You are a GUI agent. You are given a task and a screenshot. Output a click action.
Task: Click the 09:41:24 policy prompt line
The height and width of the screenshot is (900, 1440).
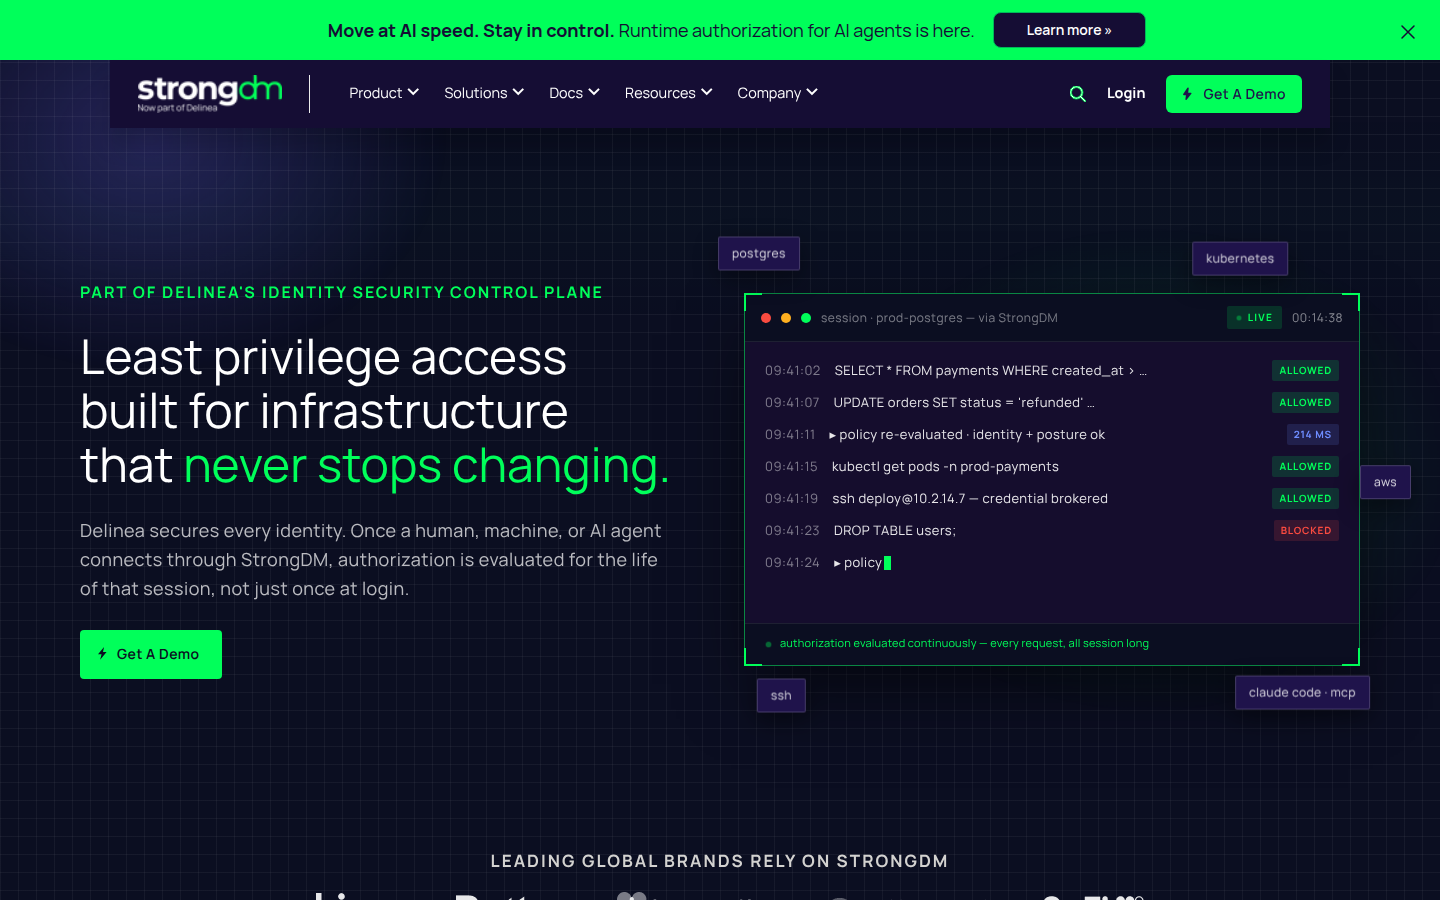click(828, 563)
